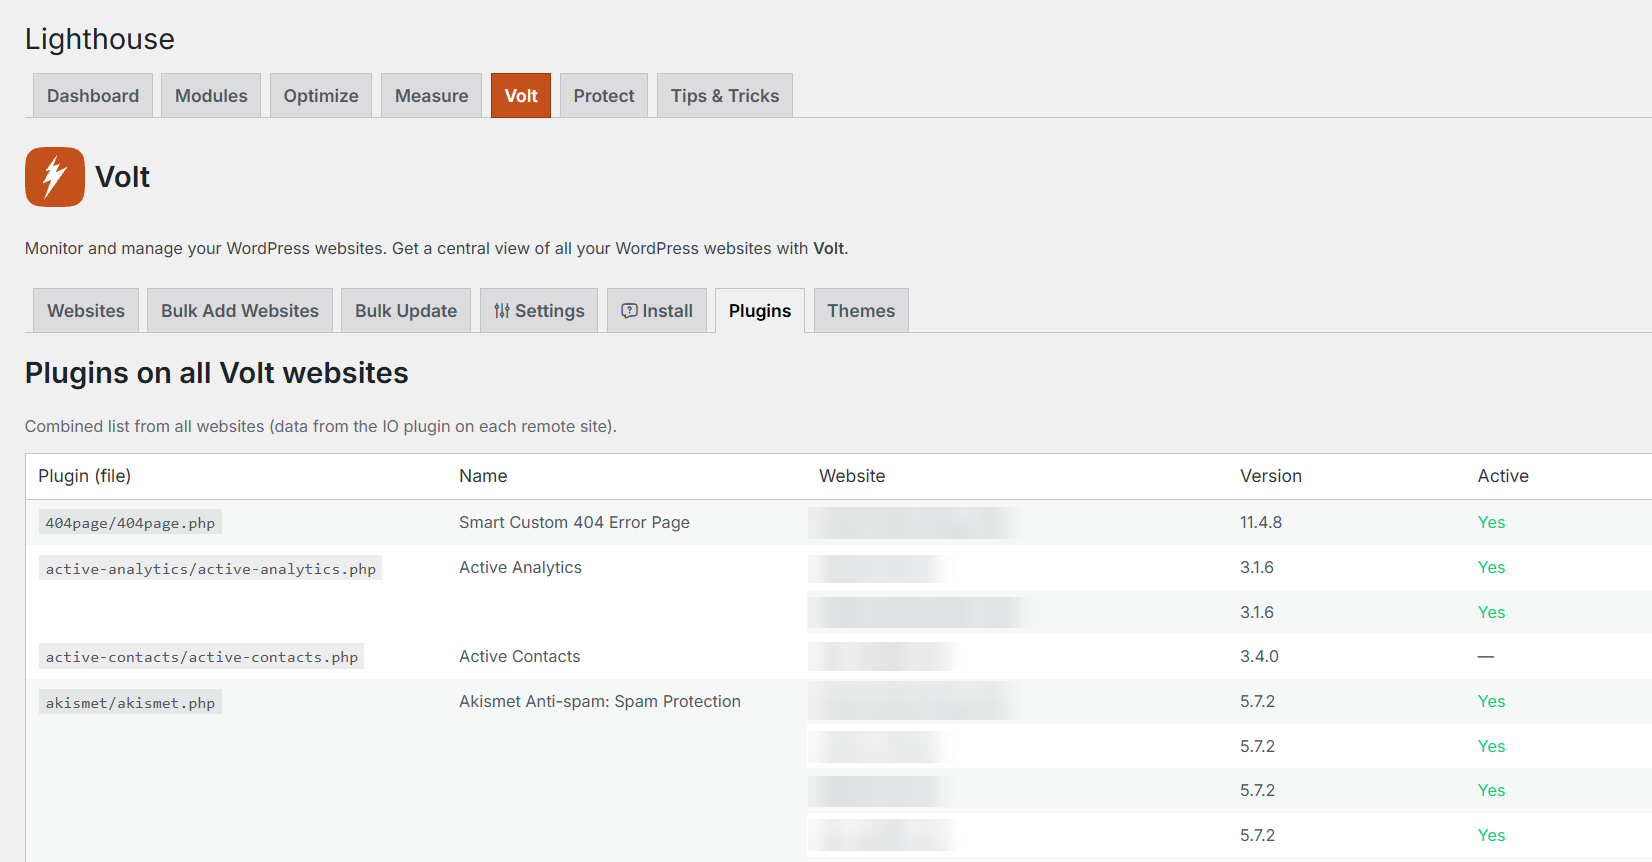This screenshot has height=862, width=1652.
Task: Open the Optimize tab
Action: pos(321,96)
